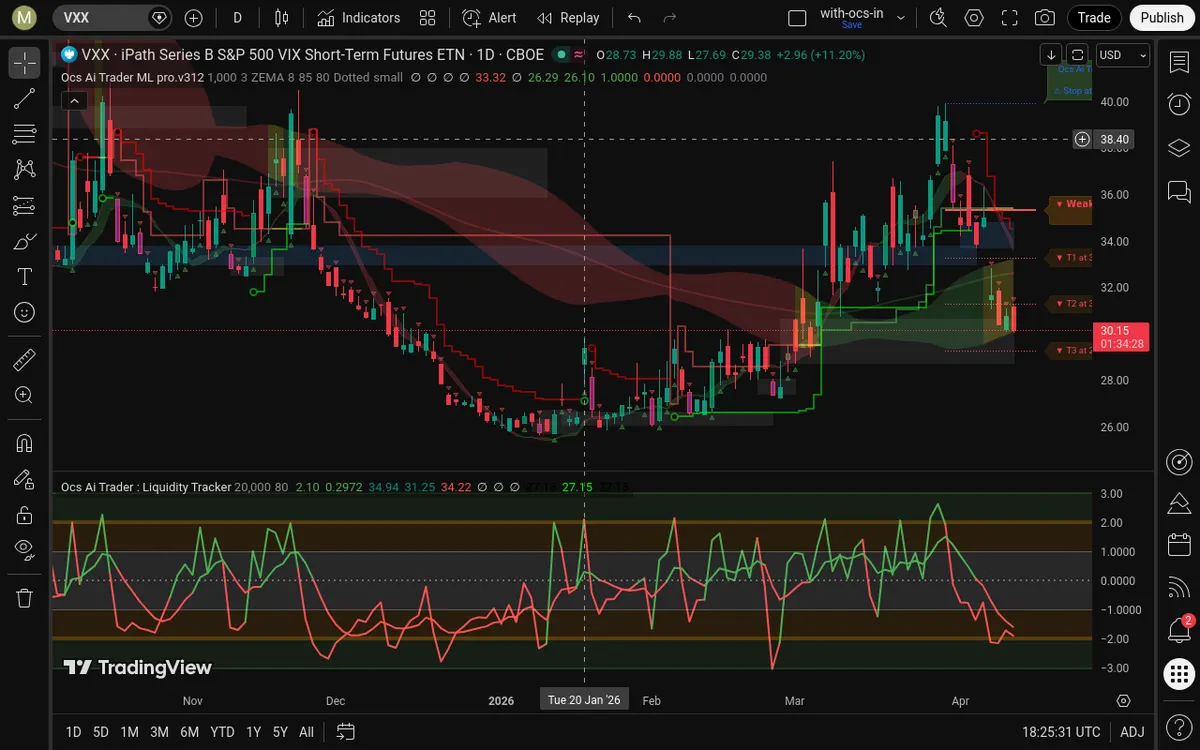Click the loop arrows button beside USD

click(1077, 55)
